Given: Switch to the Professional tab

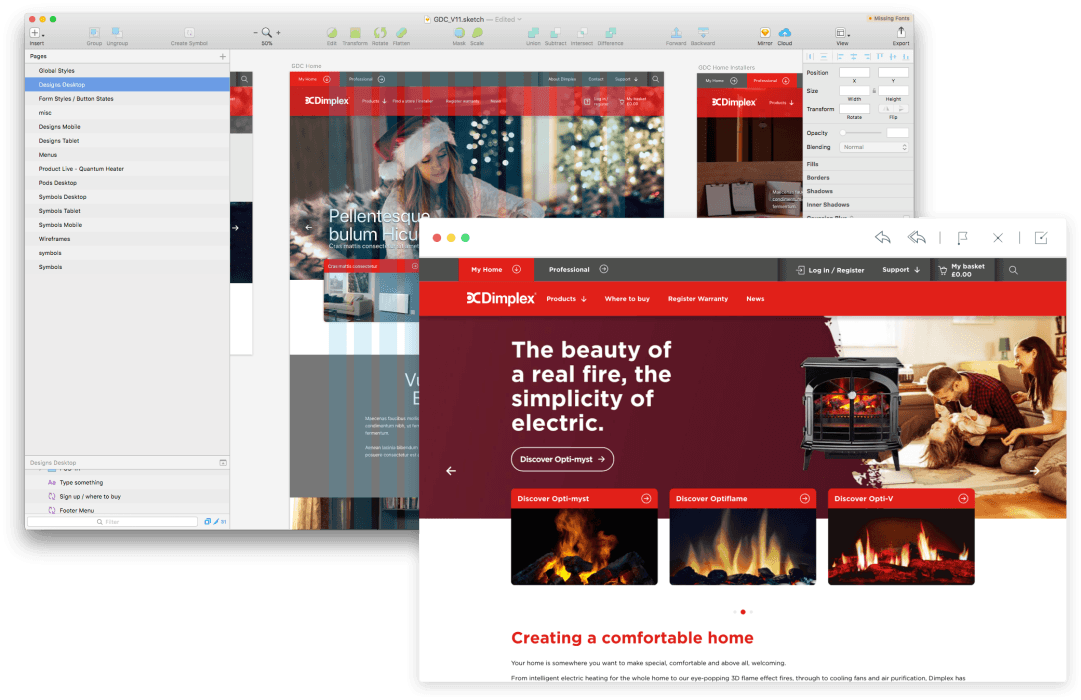Looking at the screenshot, I should [578, 270].
